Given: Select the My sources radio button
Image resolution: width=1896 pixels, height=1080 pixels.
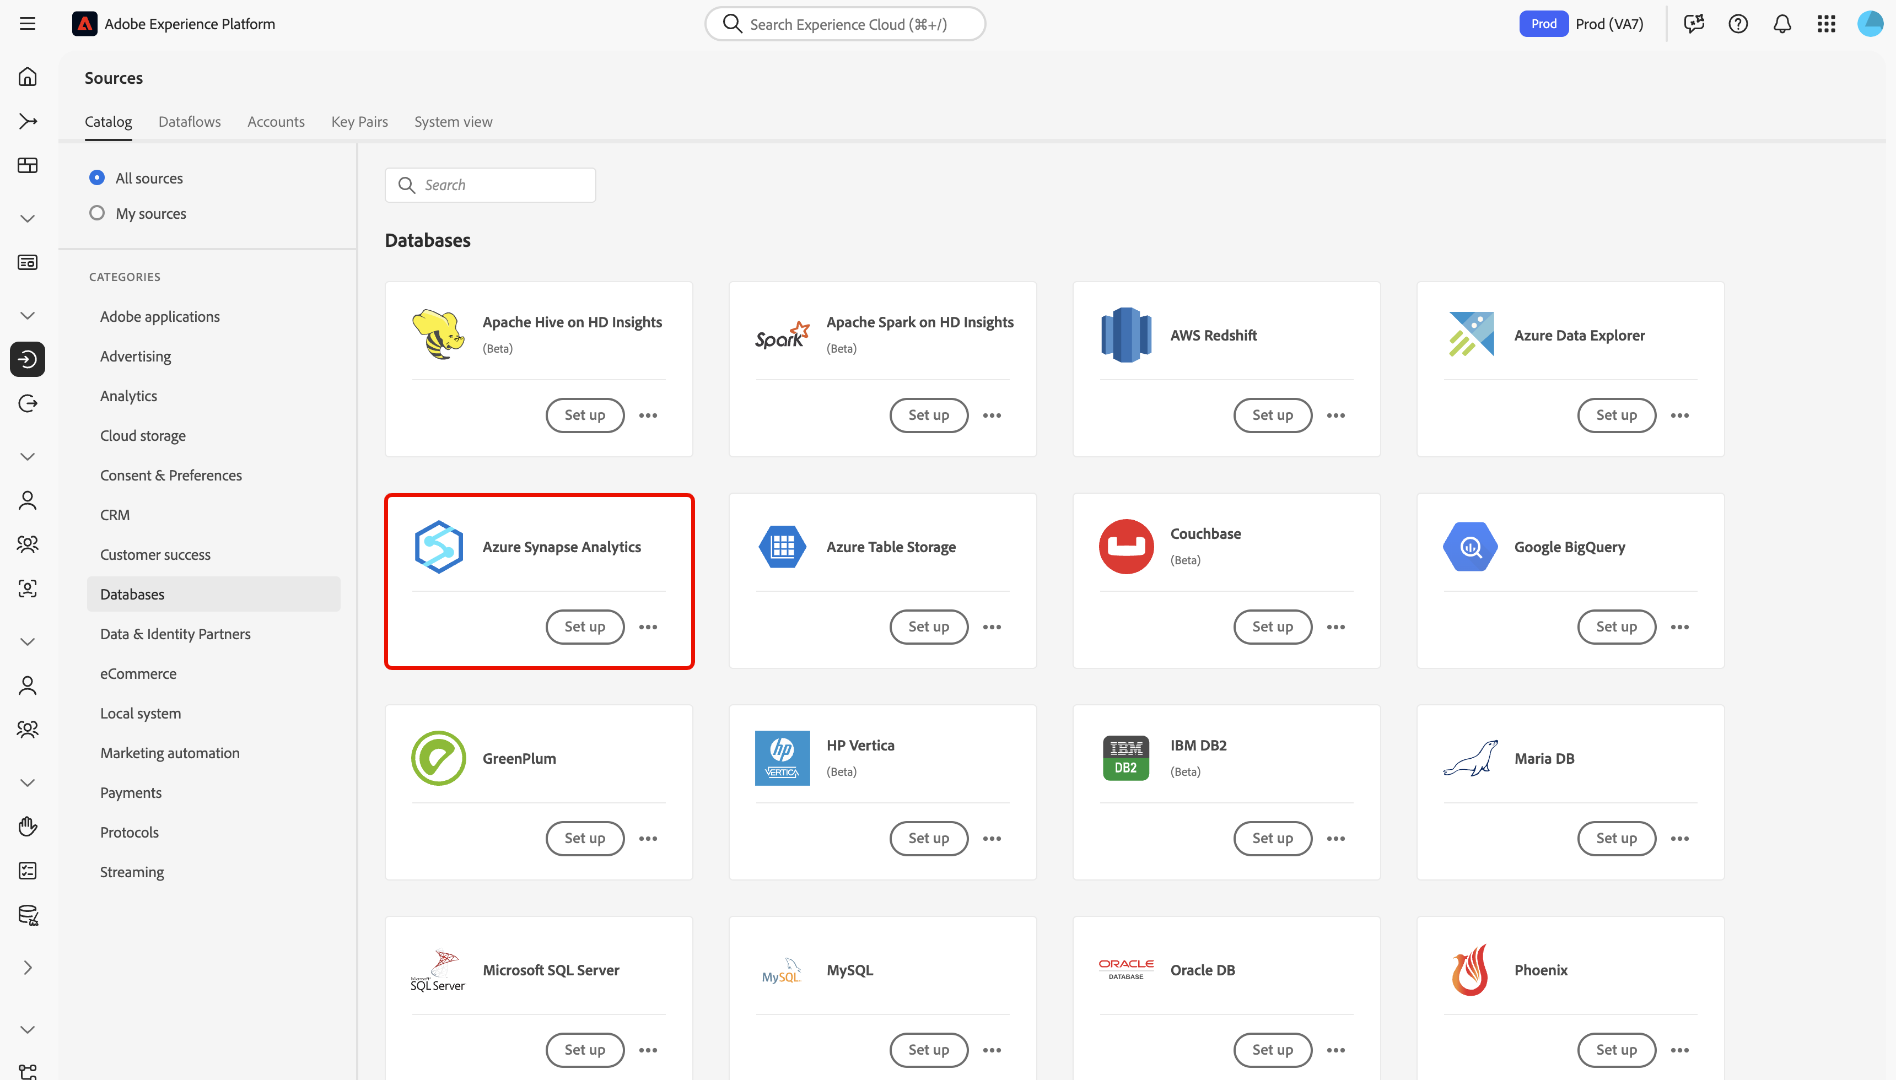Looking at the screenshot, I should tap(97, 213).
